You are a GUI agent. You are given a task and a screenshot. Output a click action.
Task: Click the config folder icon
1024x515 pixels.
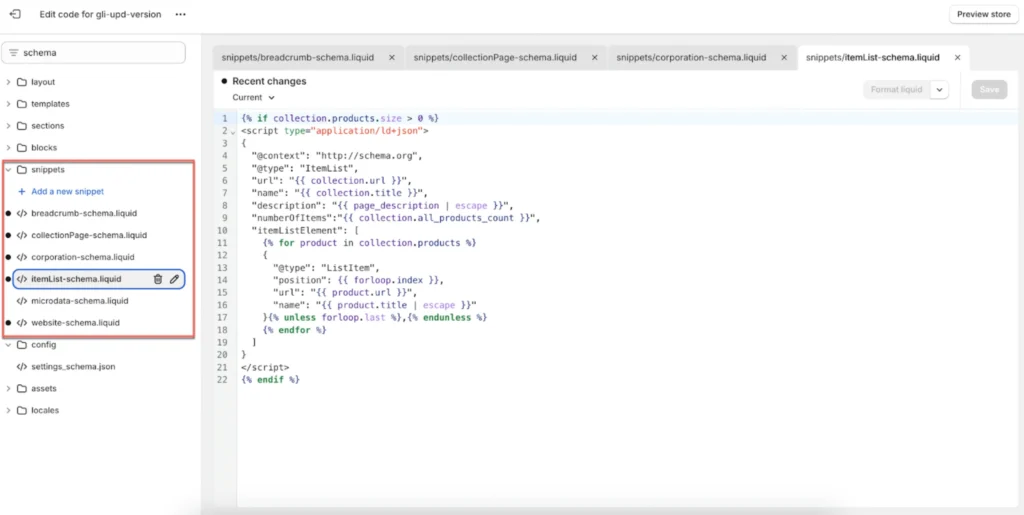[22, 345]
